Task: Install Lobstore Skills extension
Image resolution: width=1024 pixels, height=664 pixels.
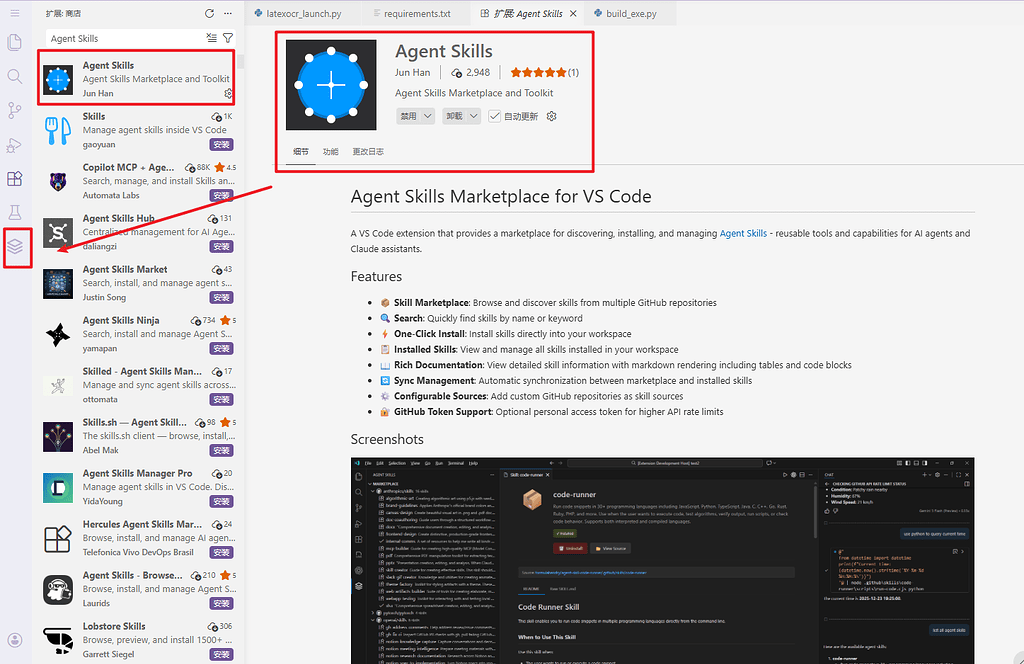Action: click(x=221, y=654)
